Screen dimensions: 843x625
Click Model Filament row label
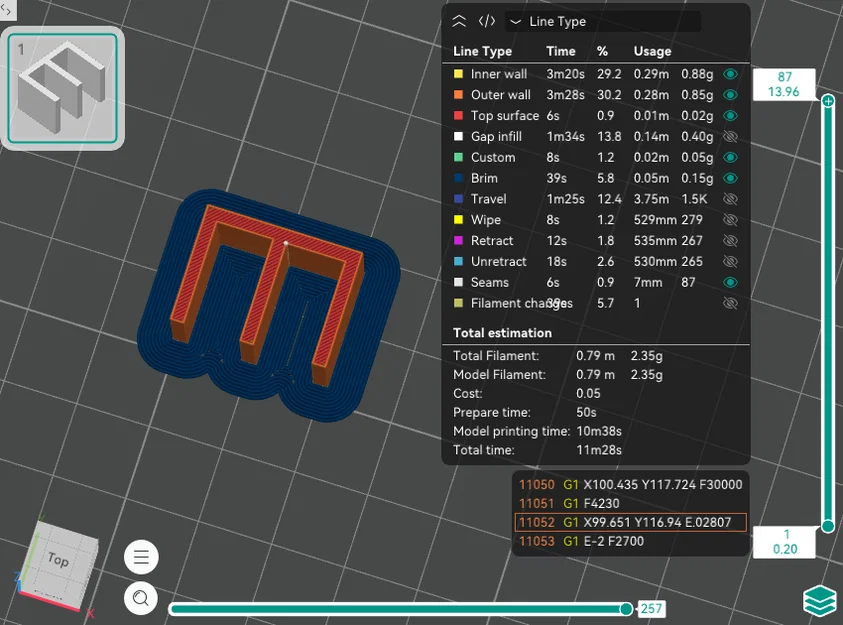499,375
